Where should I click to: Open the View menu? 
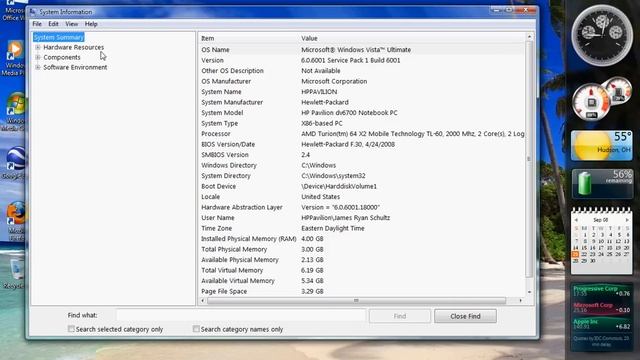(71, 24)
